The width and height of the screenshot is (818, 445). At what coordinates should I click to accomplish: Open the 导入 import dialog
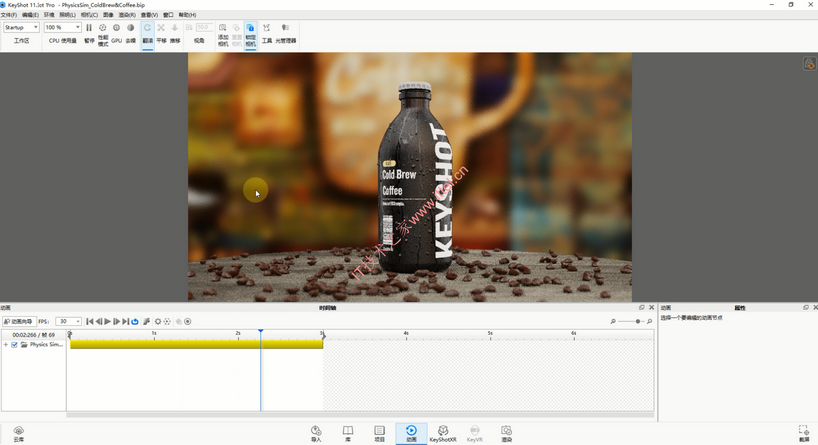316,432
